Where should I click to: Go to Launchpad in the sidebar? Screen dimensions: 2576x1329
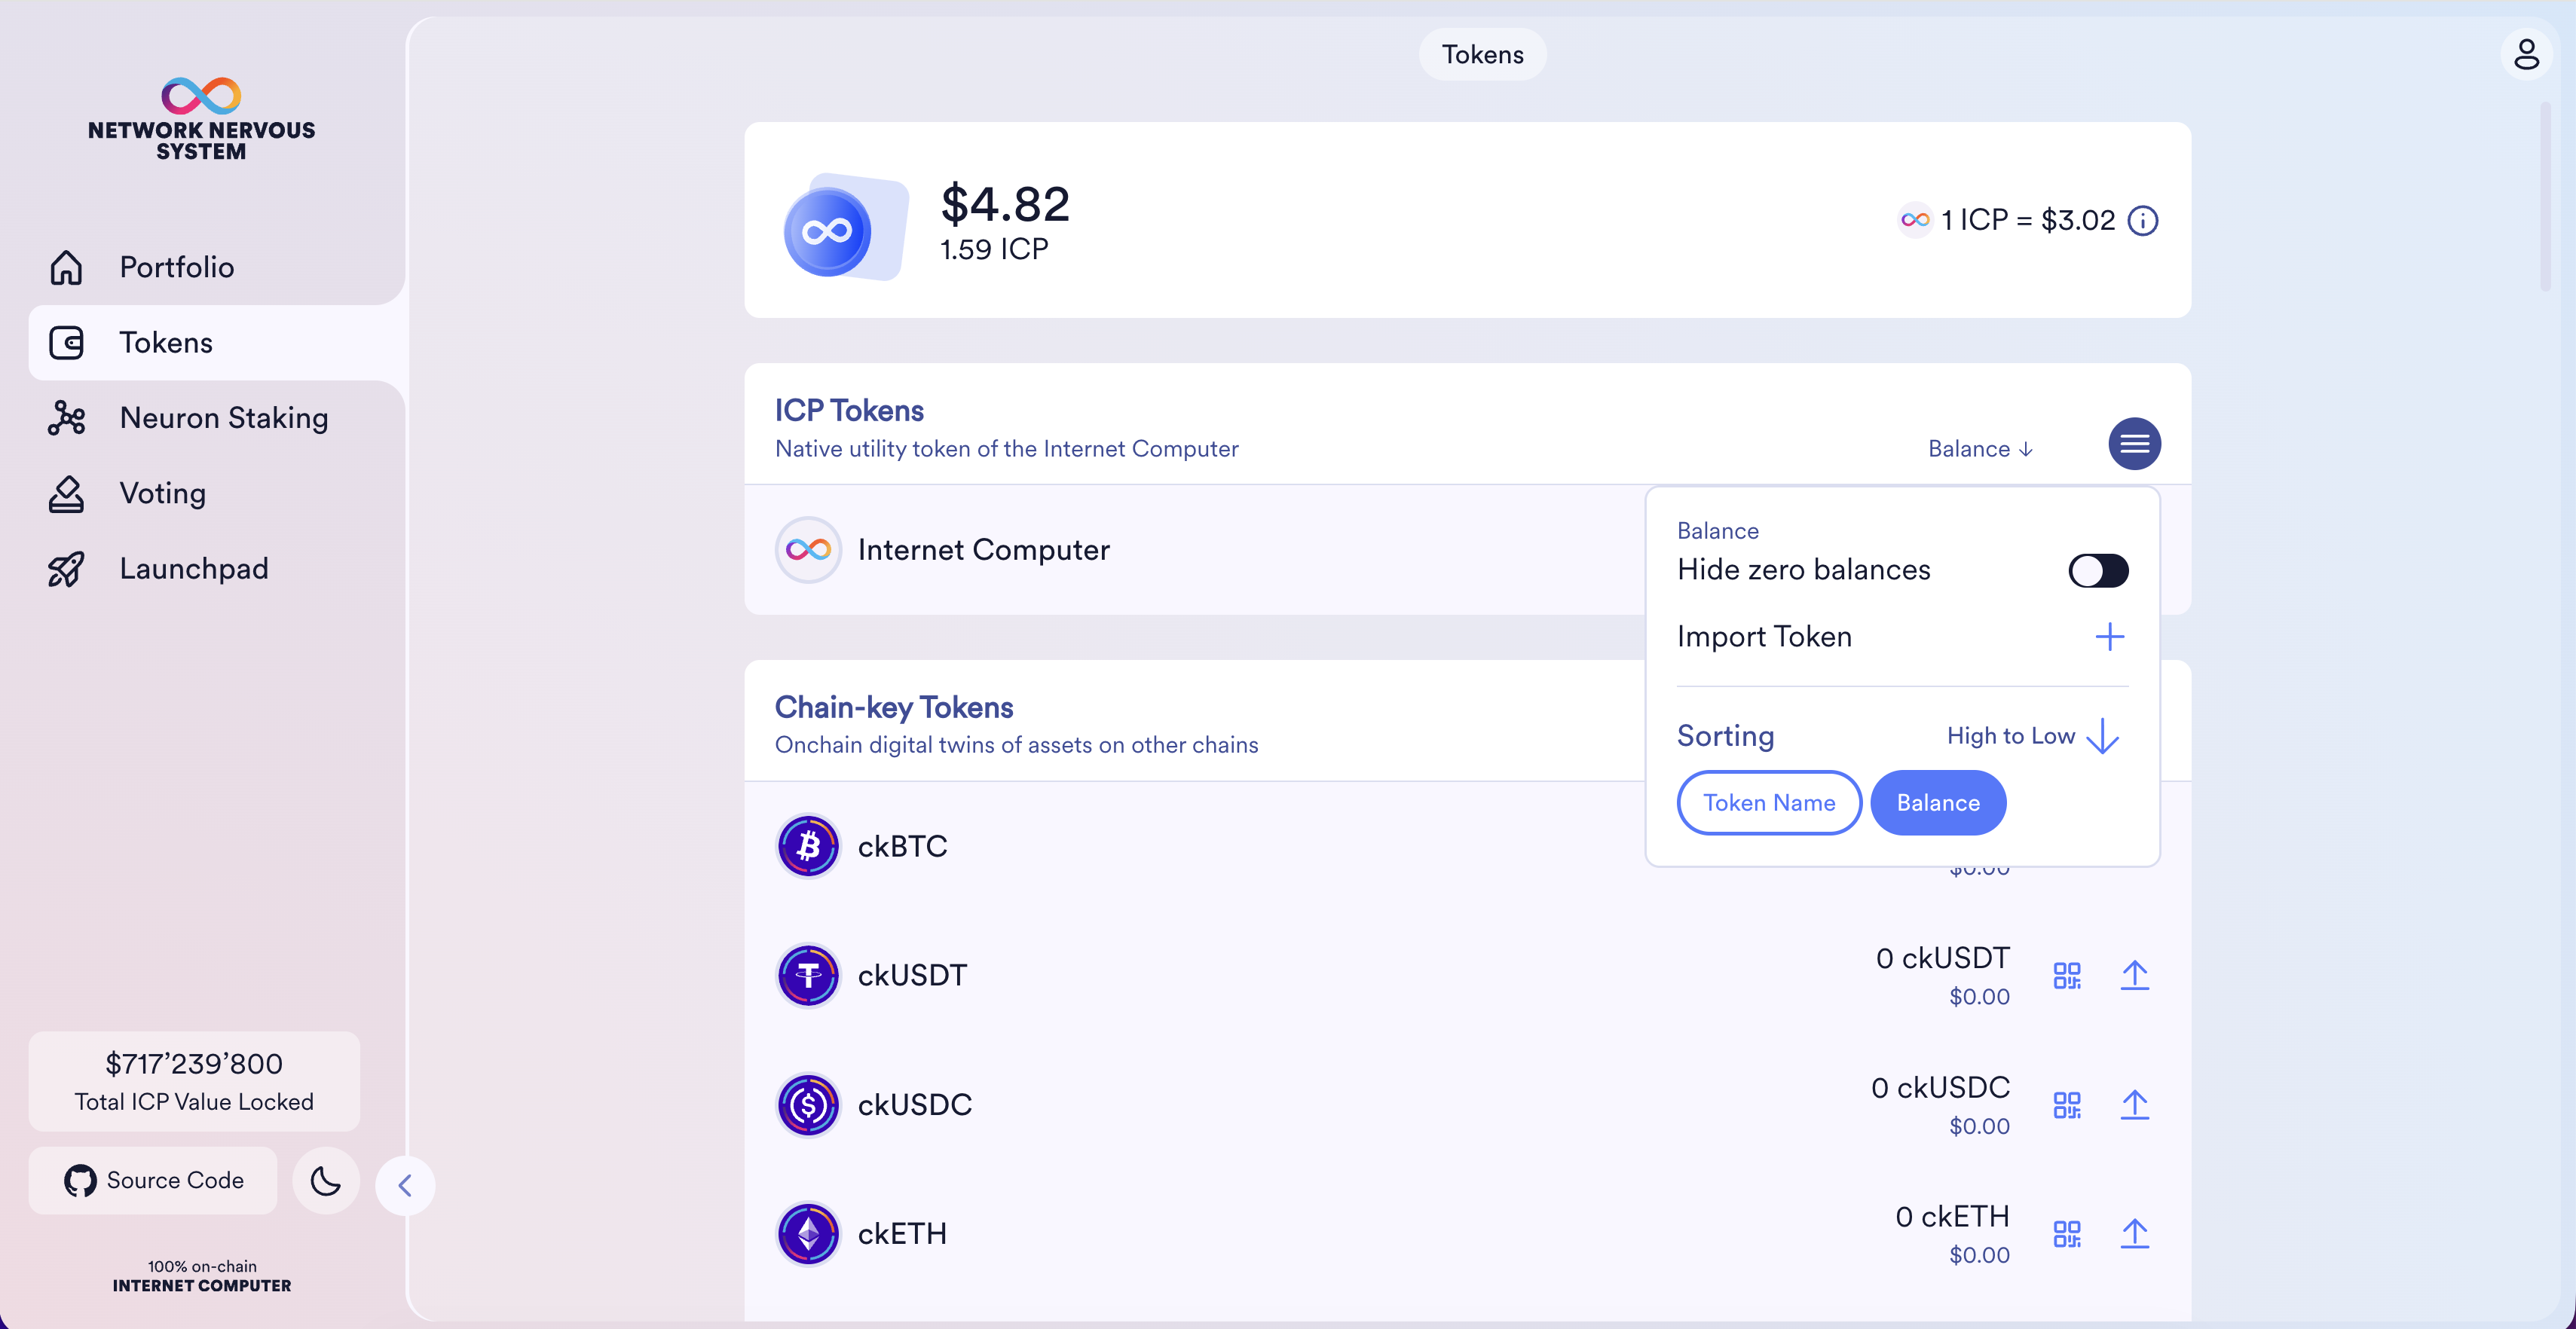(193, 569)
